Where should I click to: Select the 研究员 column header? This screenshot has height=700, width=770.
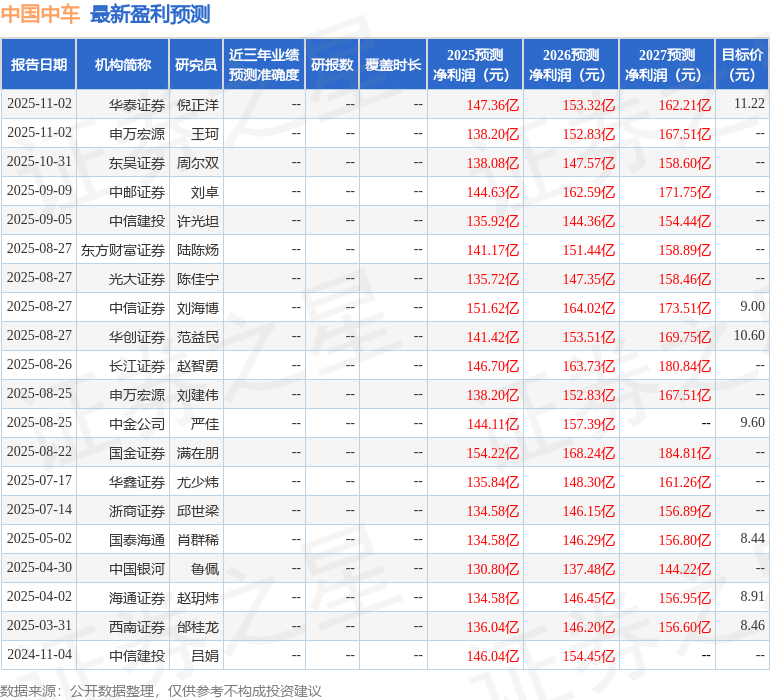[196, 65]
